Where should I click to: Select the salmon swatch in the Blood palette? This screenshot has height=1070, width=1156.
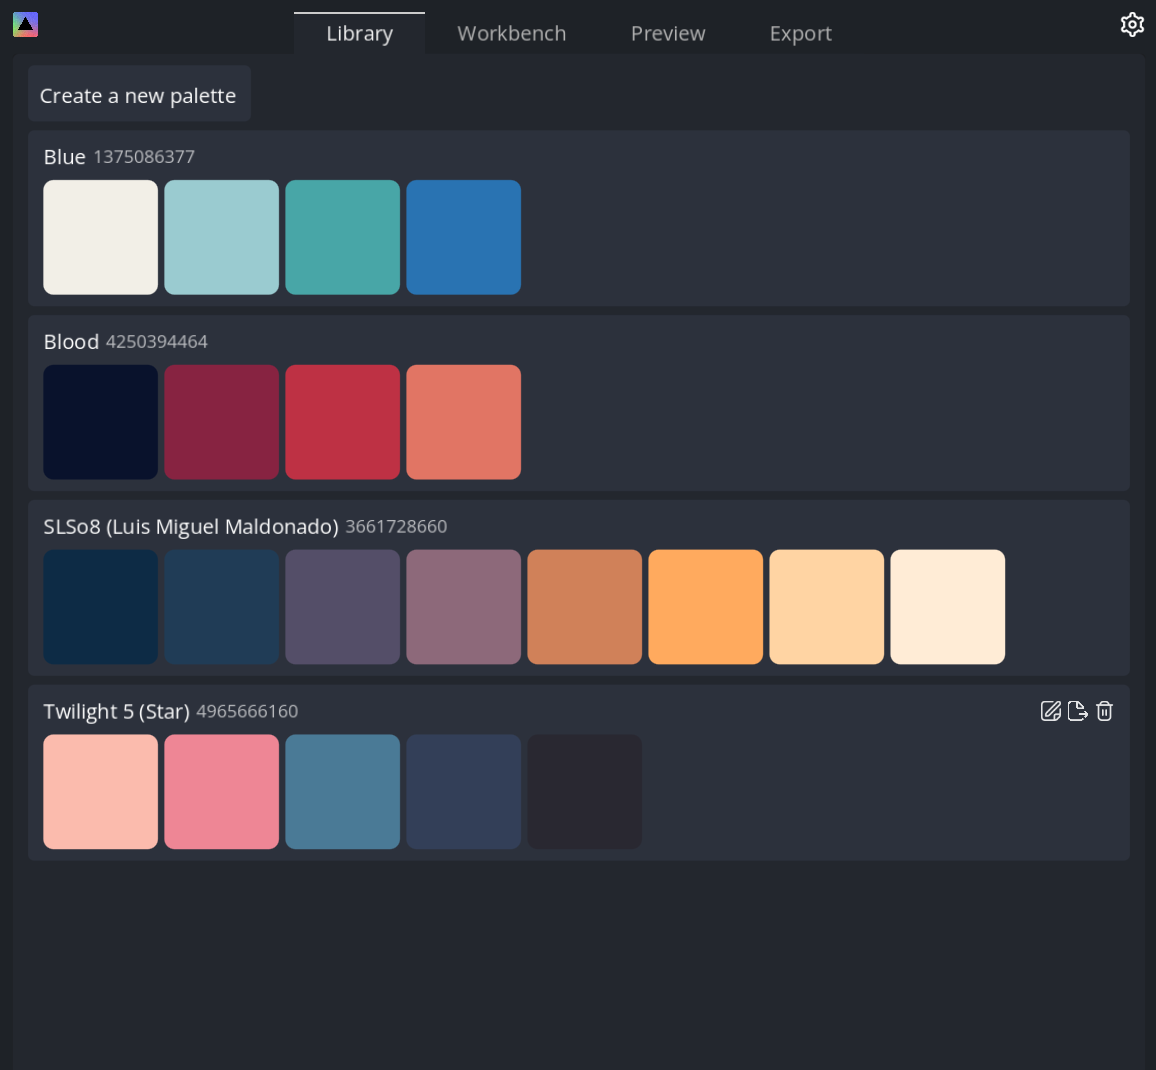coord(463,422)
